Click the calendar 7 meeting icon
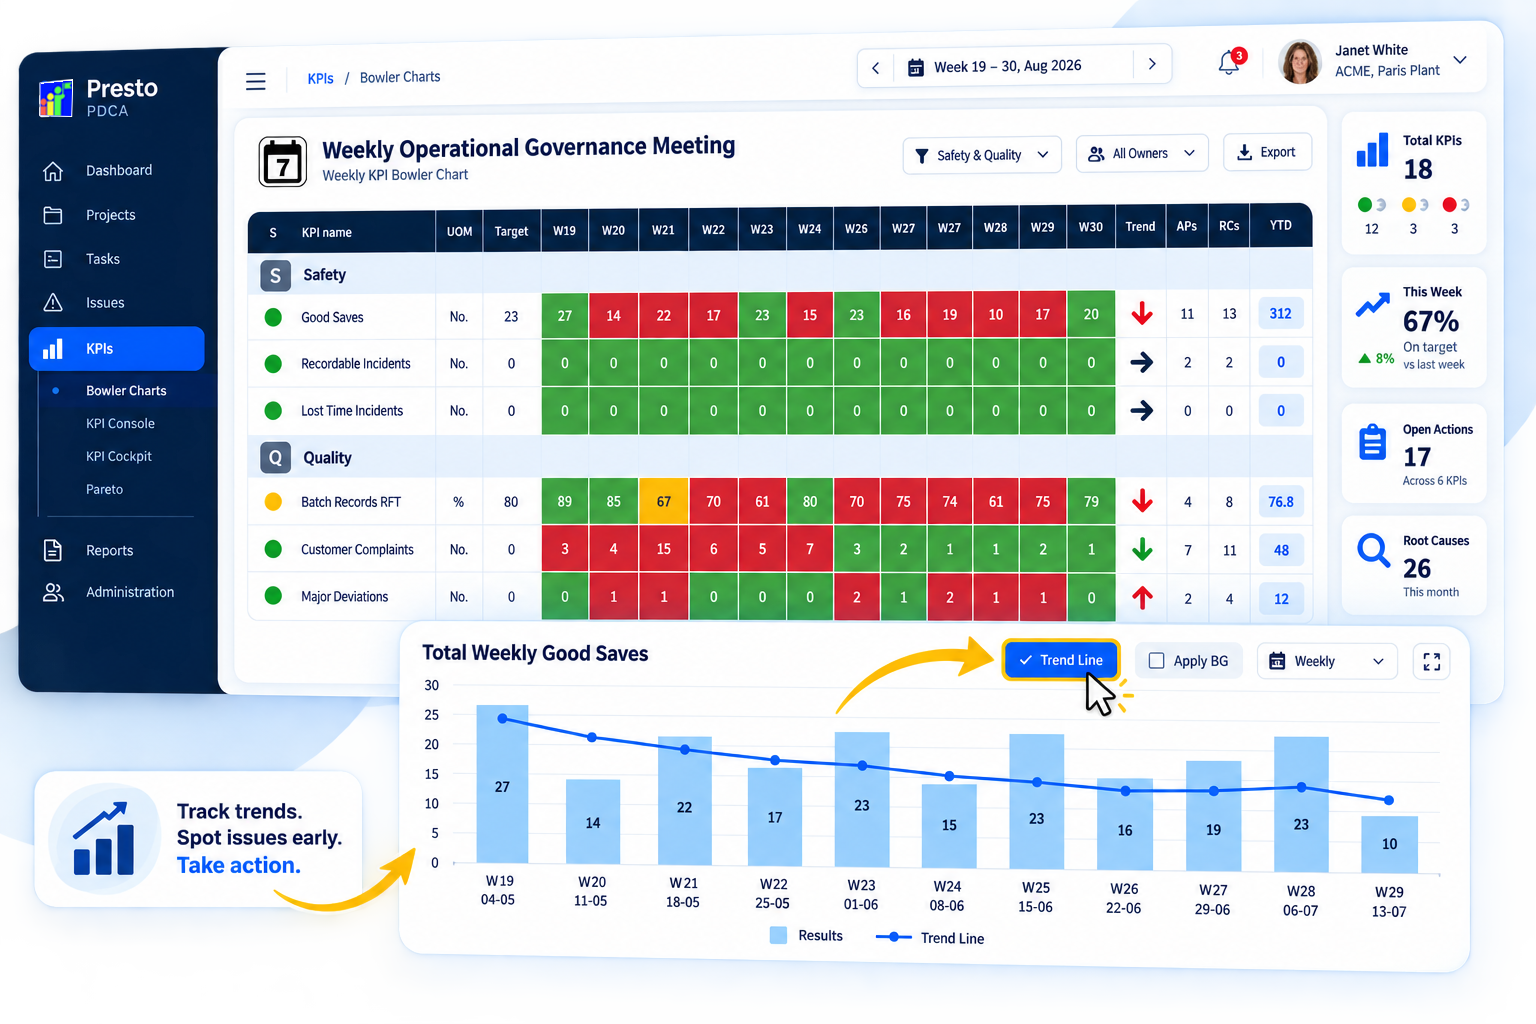The height and width of the screenshot is (1024, 1536). pos(283,162)
